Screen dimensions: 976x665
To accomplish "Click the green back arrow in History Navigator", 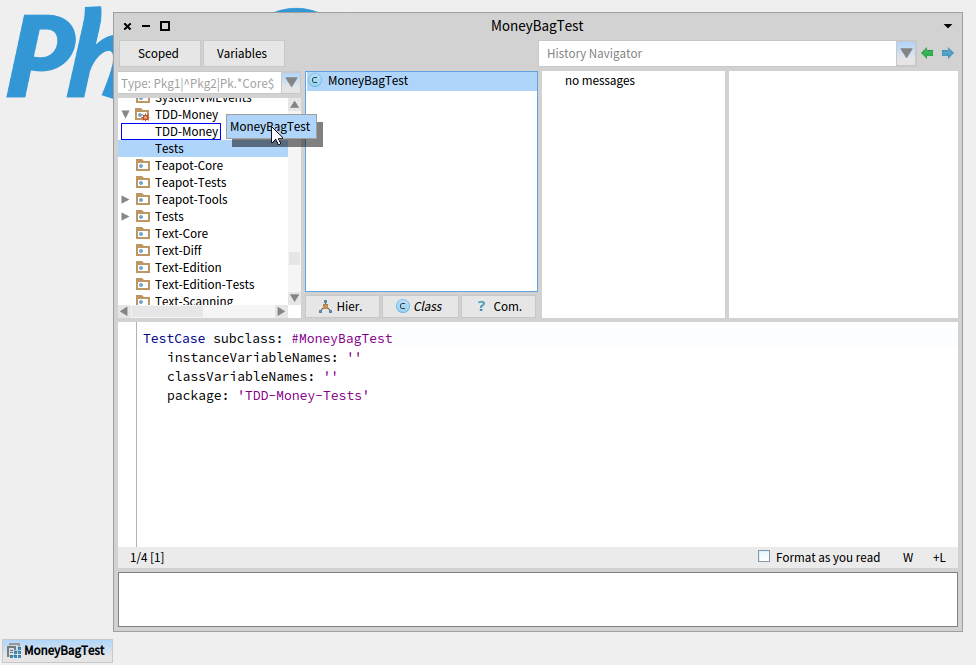I will [x=927, y=54].
